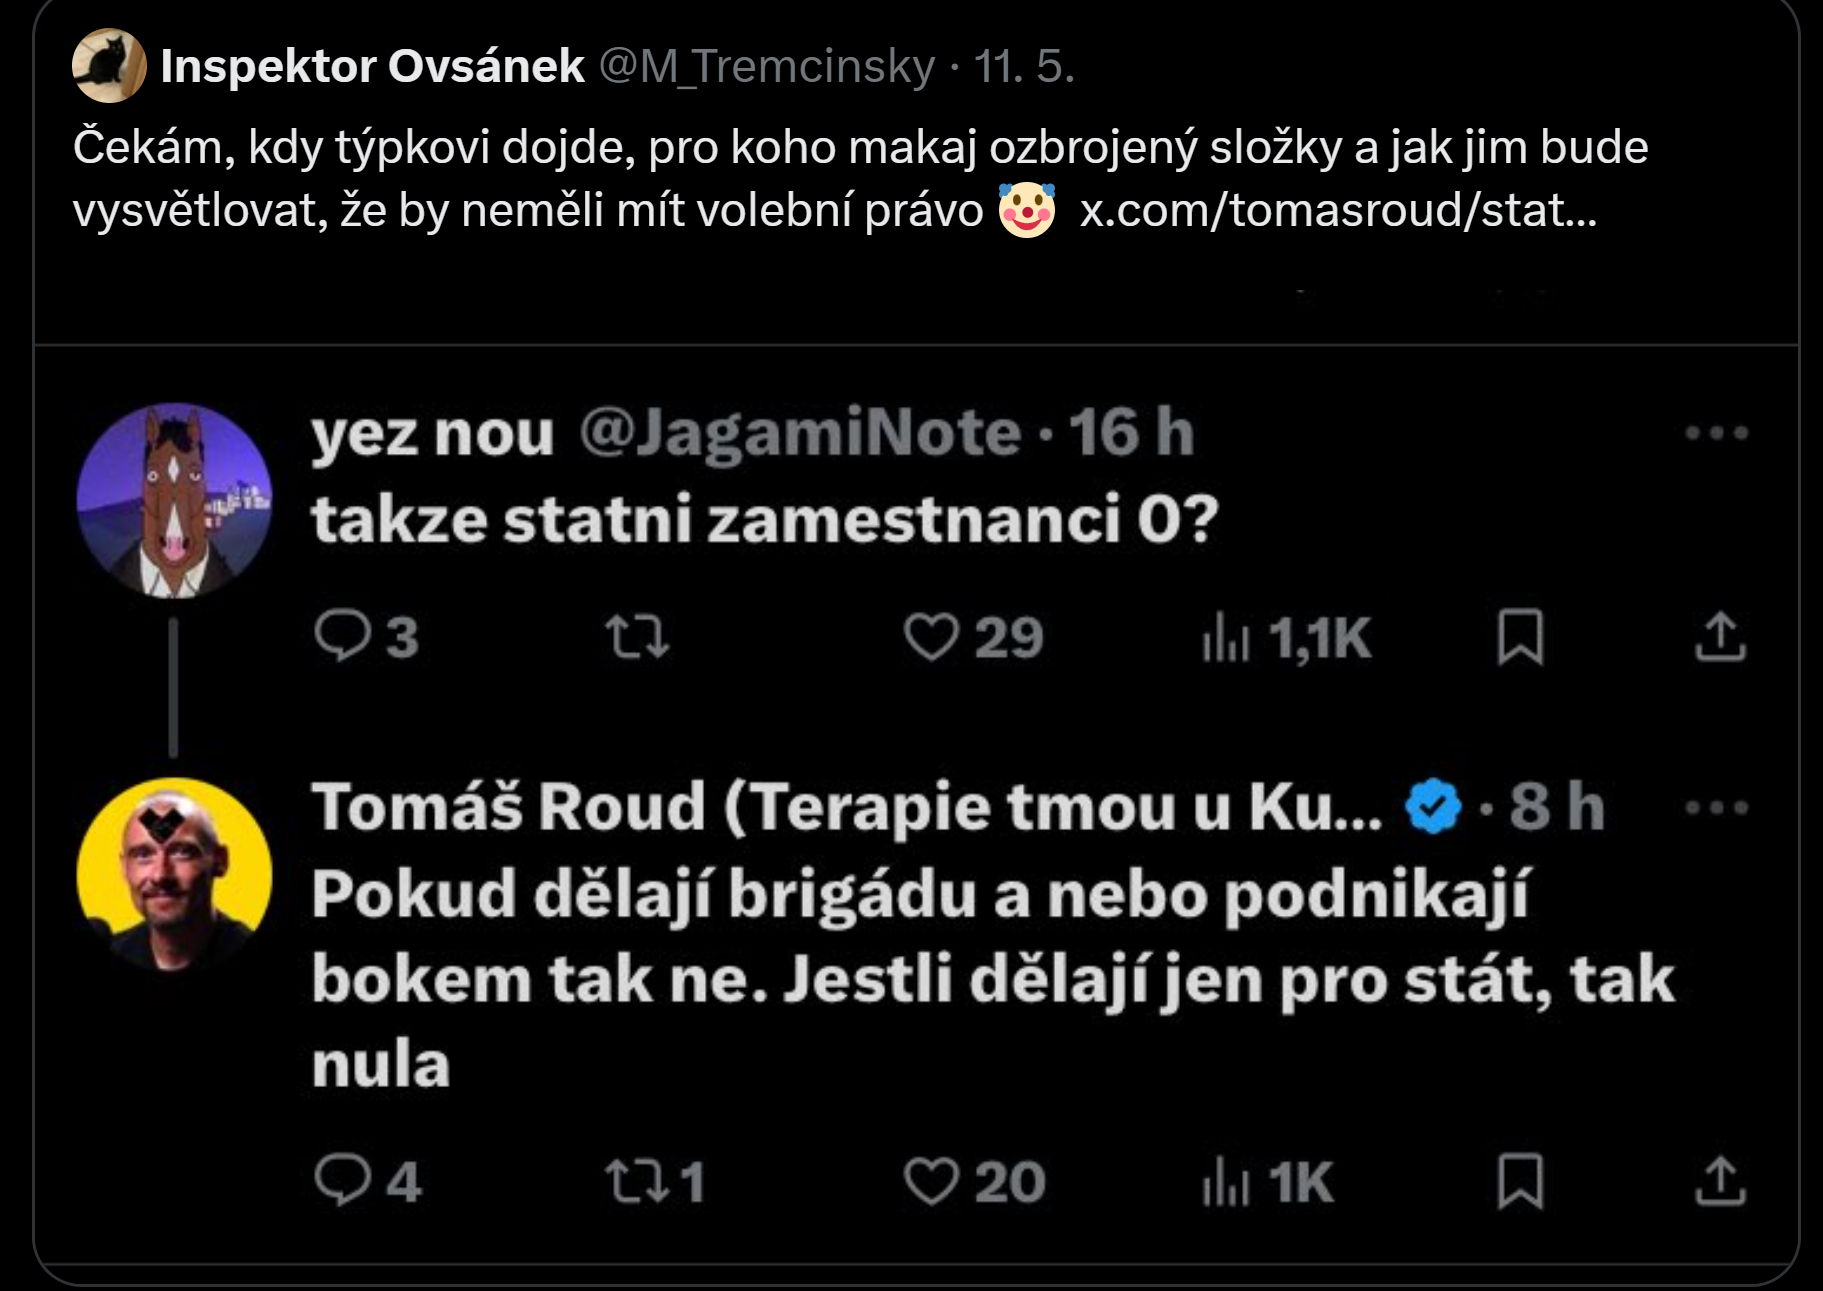Click Inspektor Ovsánek's cat avatar
The height and width of the screenshot is (1291, 1823).
pyautogui.click(x=109, y=66)
